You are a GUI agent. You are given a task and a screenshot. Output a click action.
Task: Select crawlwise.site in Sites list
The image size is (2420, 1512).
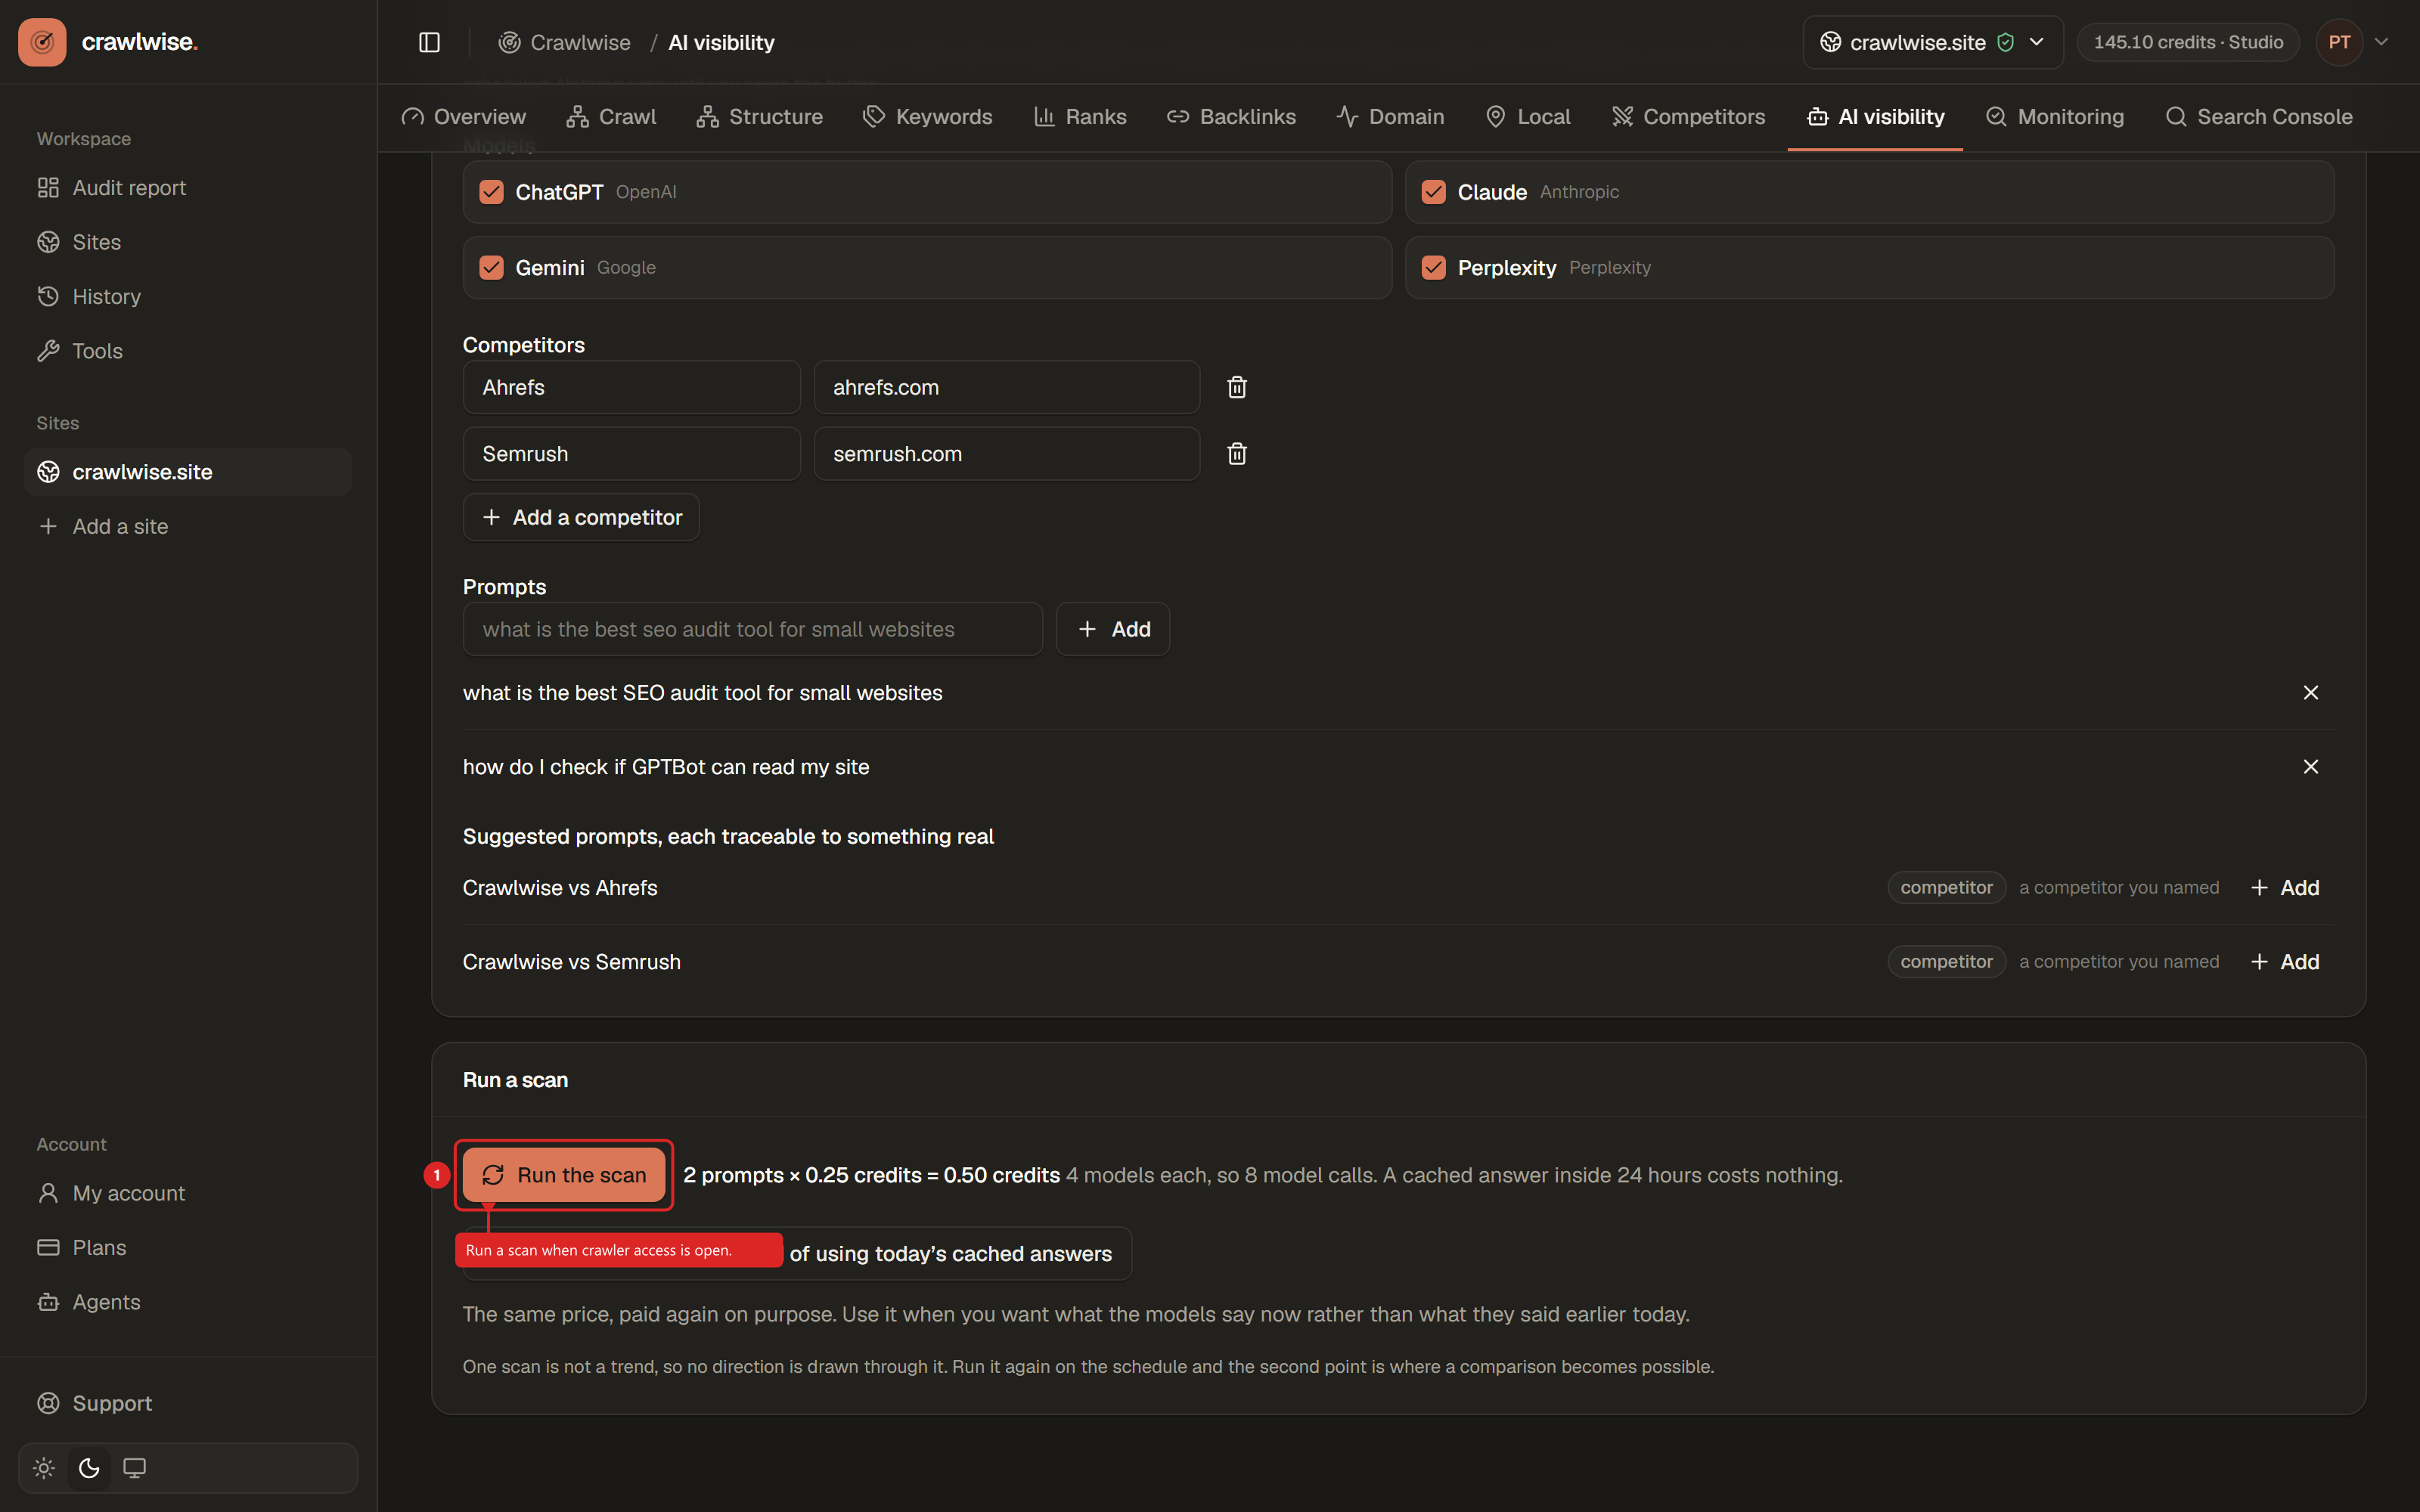point(188,472)
